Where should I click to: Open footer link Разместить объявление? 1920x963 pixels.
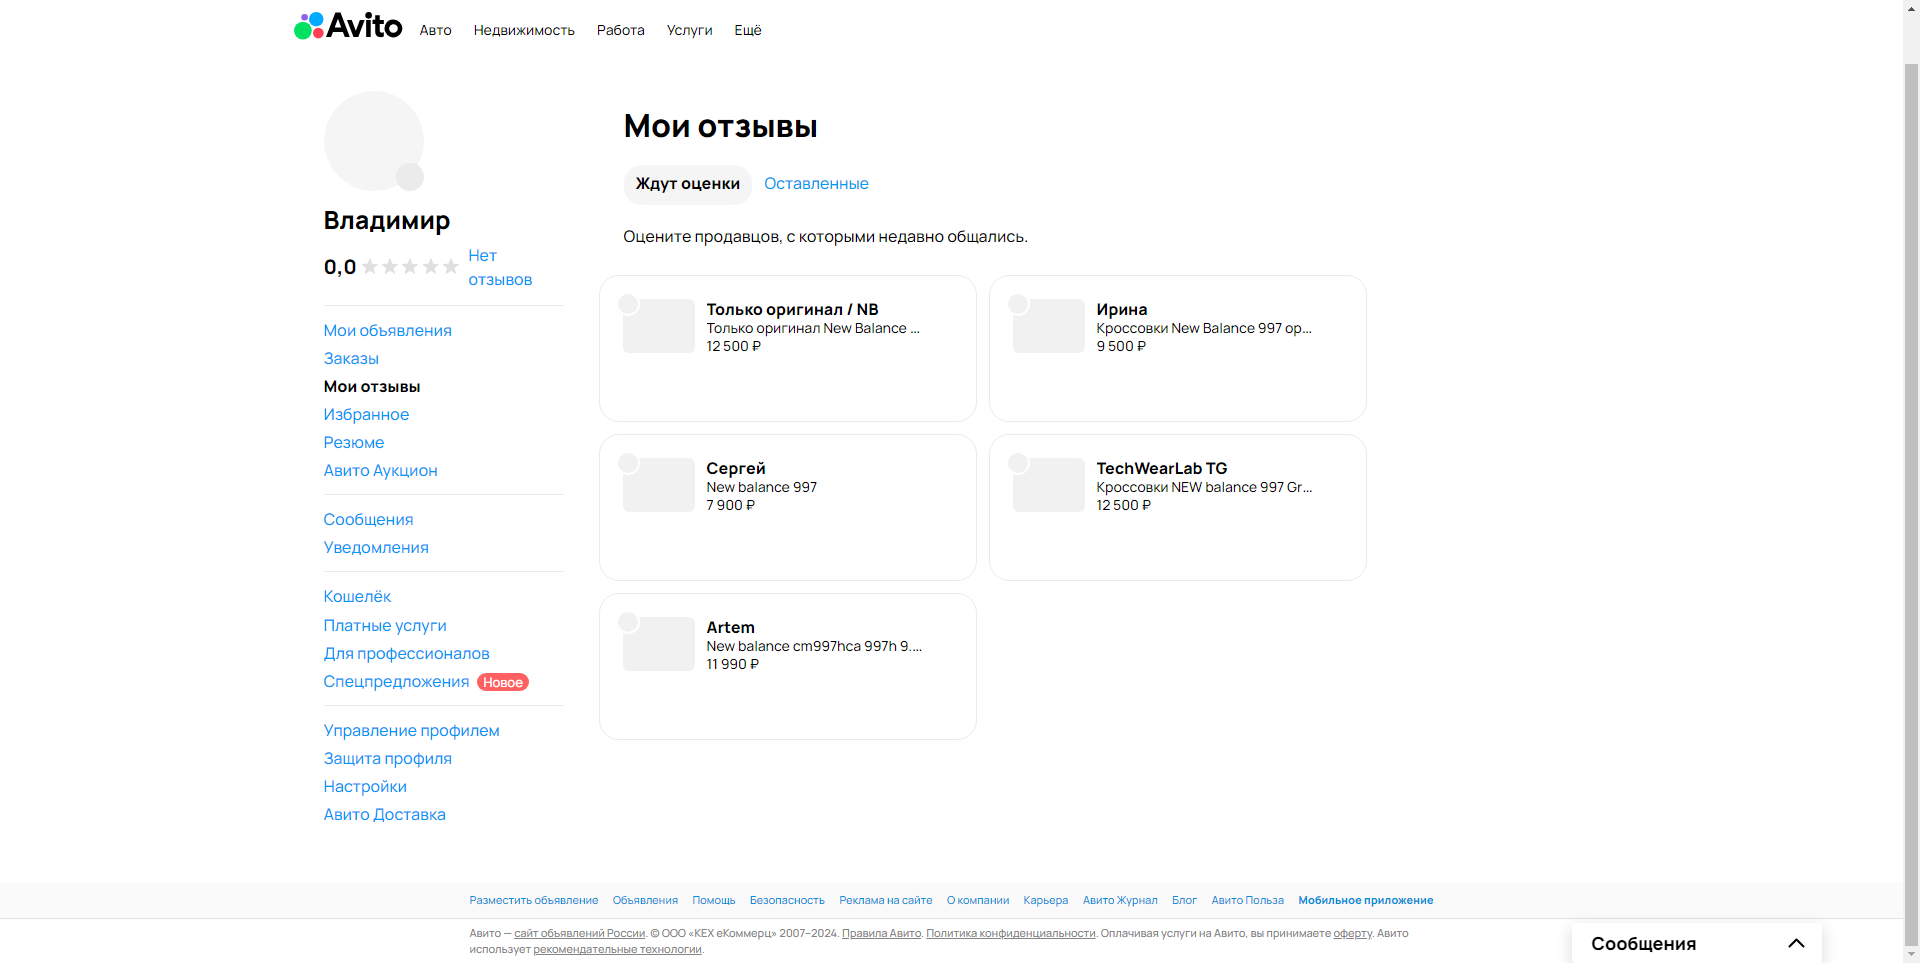(x=534, y=900)
